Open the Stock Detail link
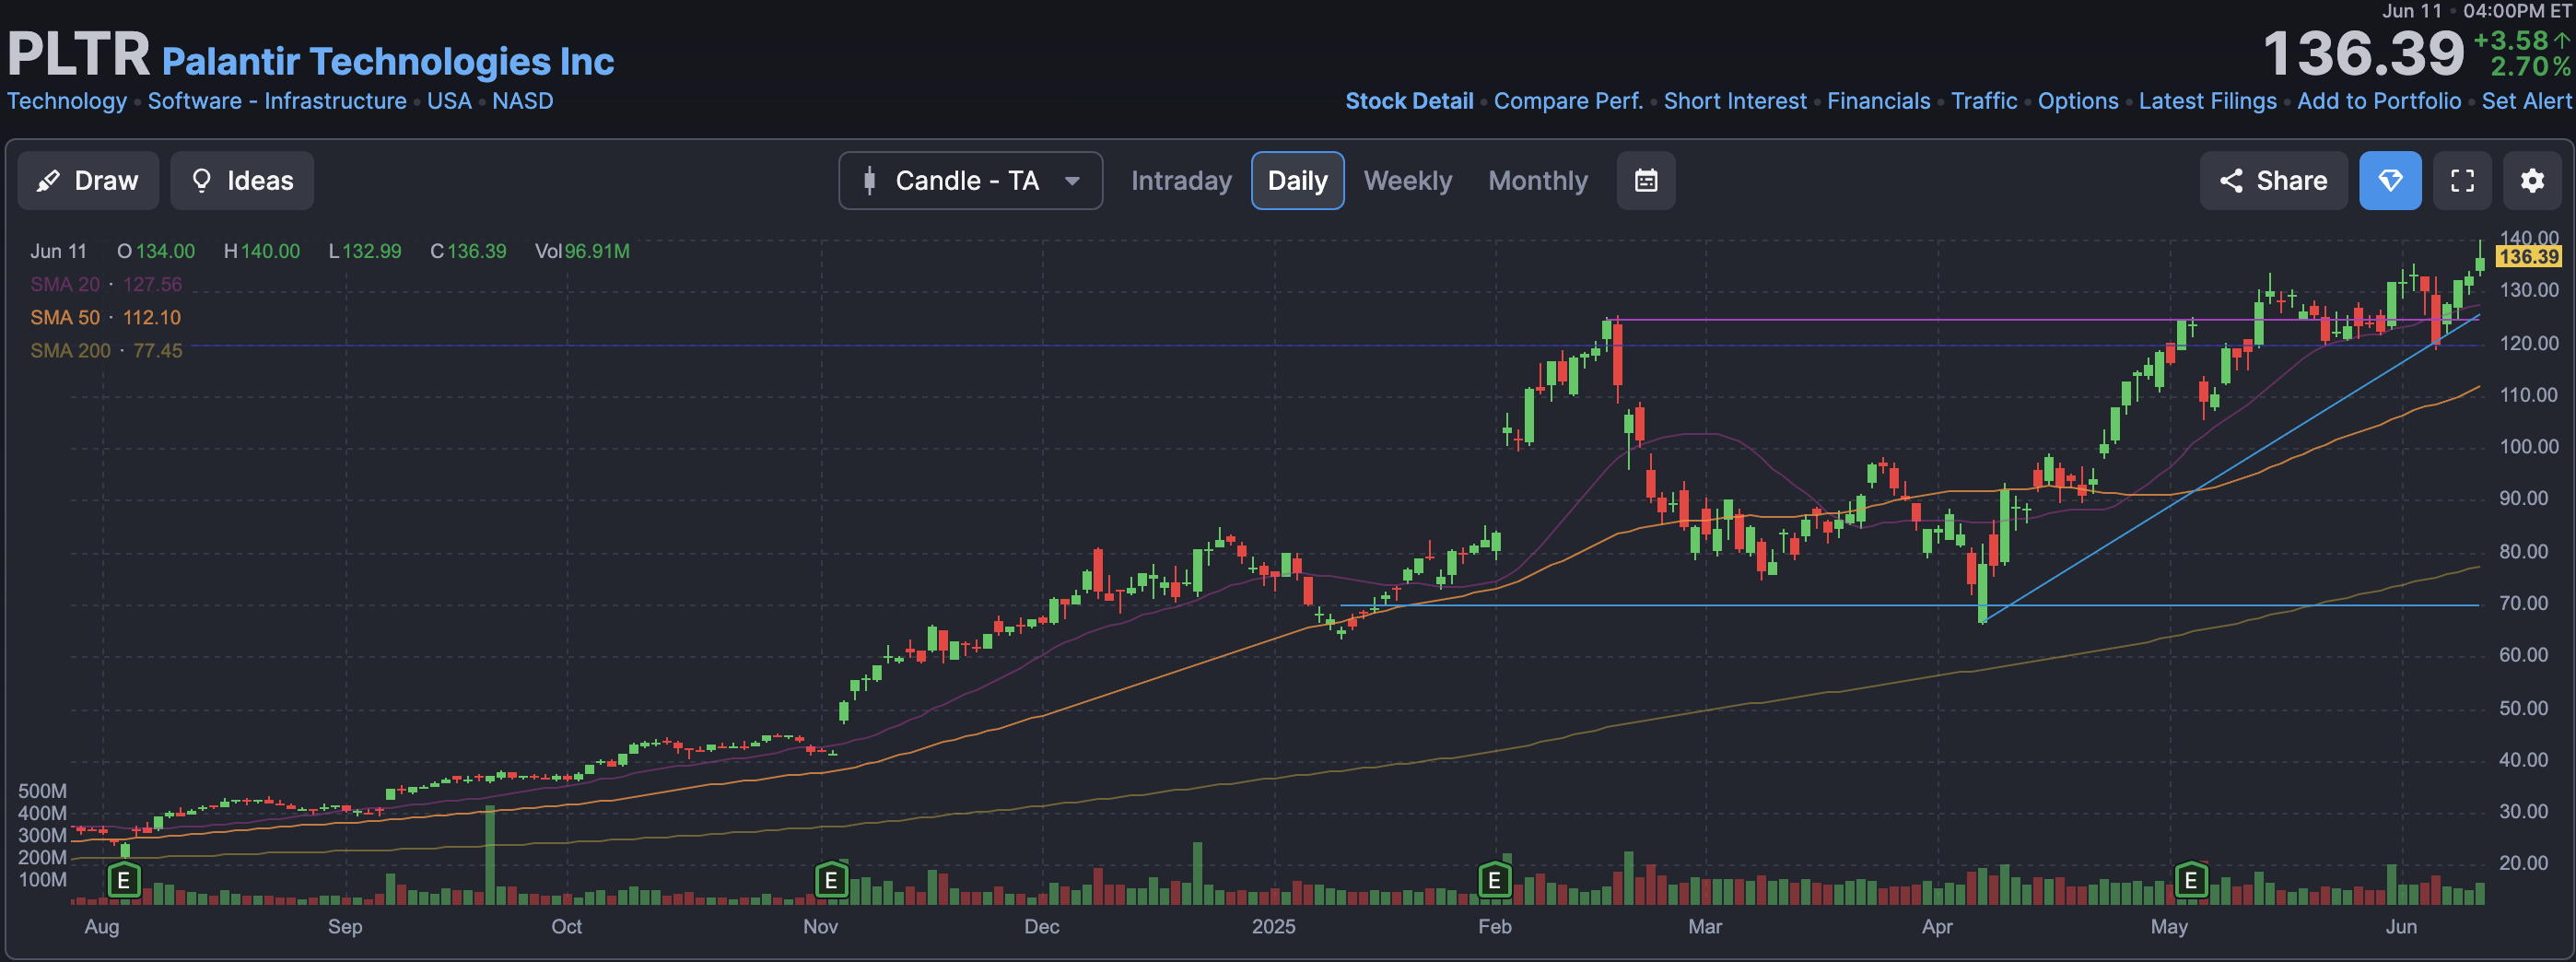The height and width of the screenshot is (962, 2576). coord(1409,101)
